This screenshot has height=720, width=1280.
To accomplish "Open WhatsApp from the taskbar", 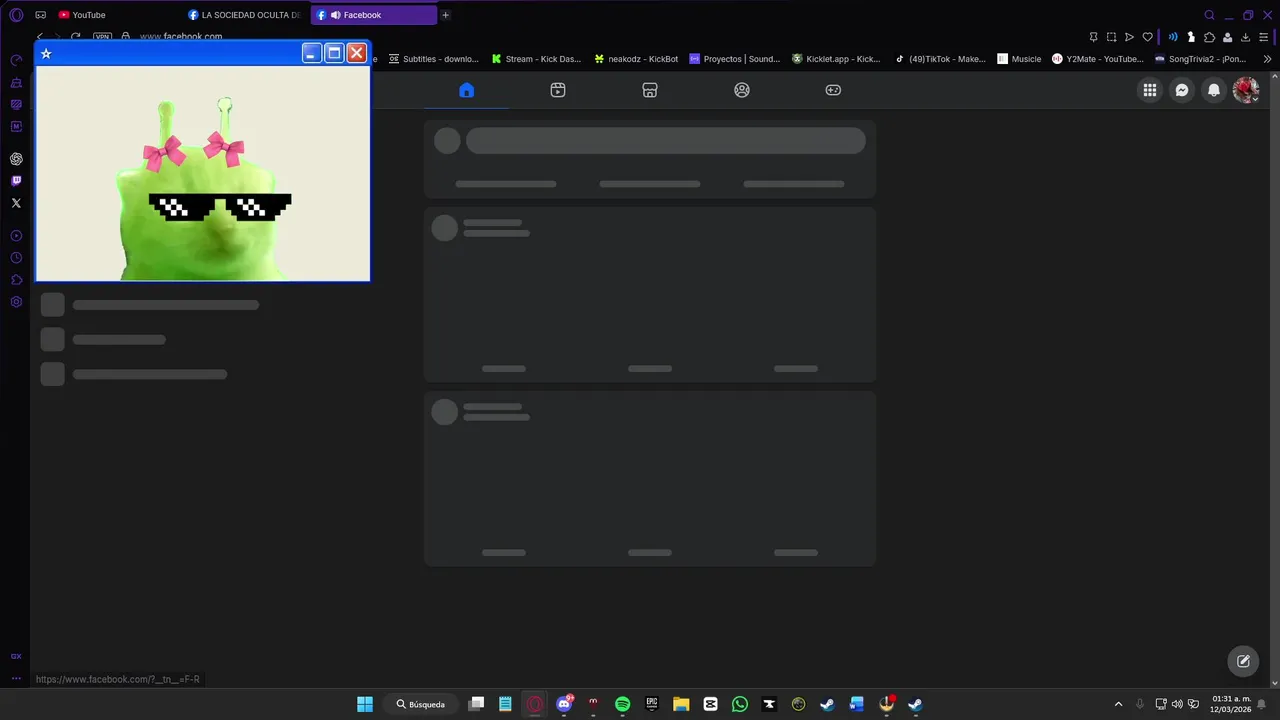I will click(x=740, y=704).
